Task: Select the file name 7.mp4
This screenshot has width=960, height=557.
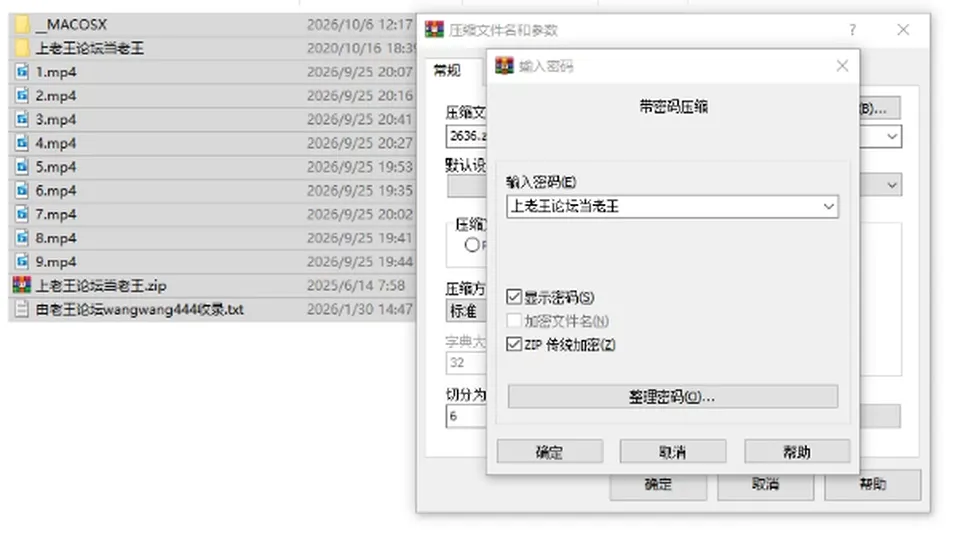Action: click(x=56, y=215)
